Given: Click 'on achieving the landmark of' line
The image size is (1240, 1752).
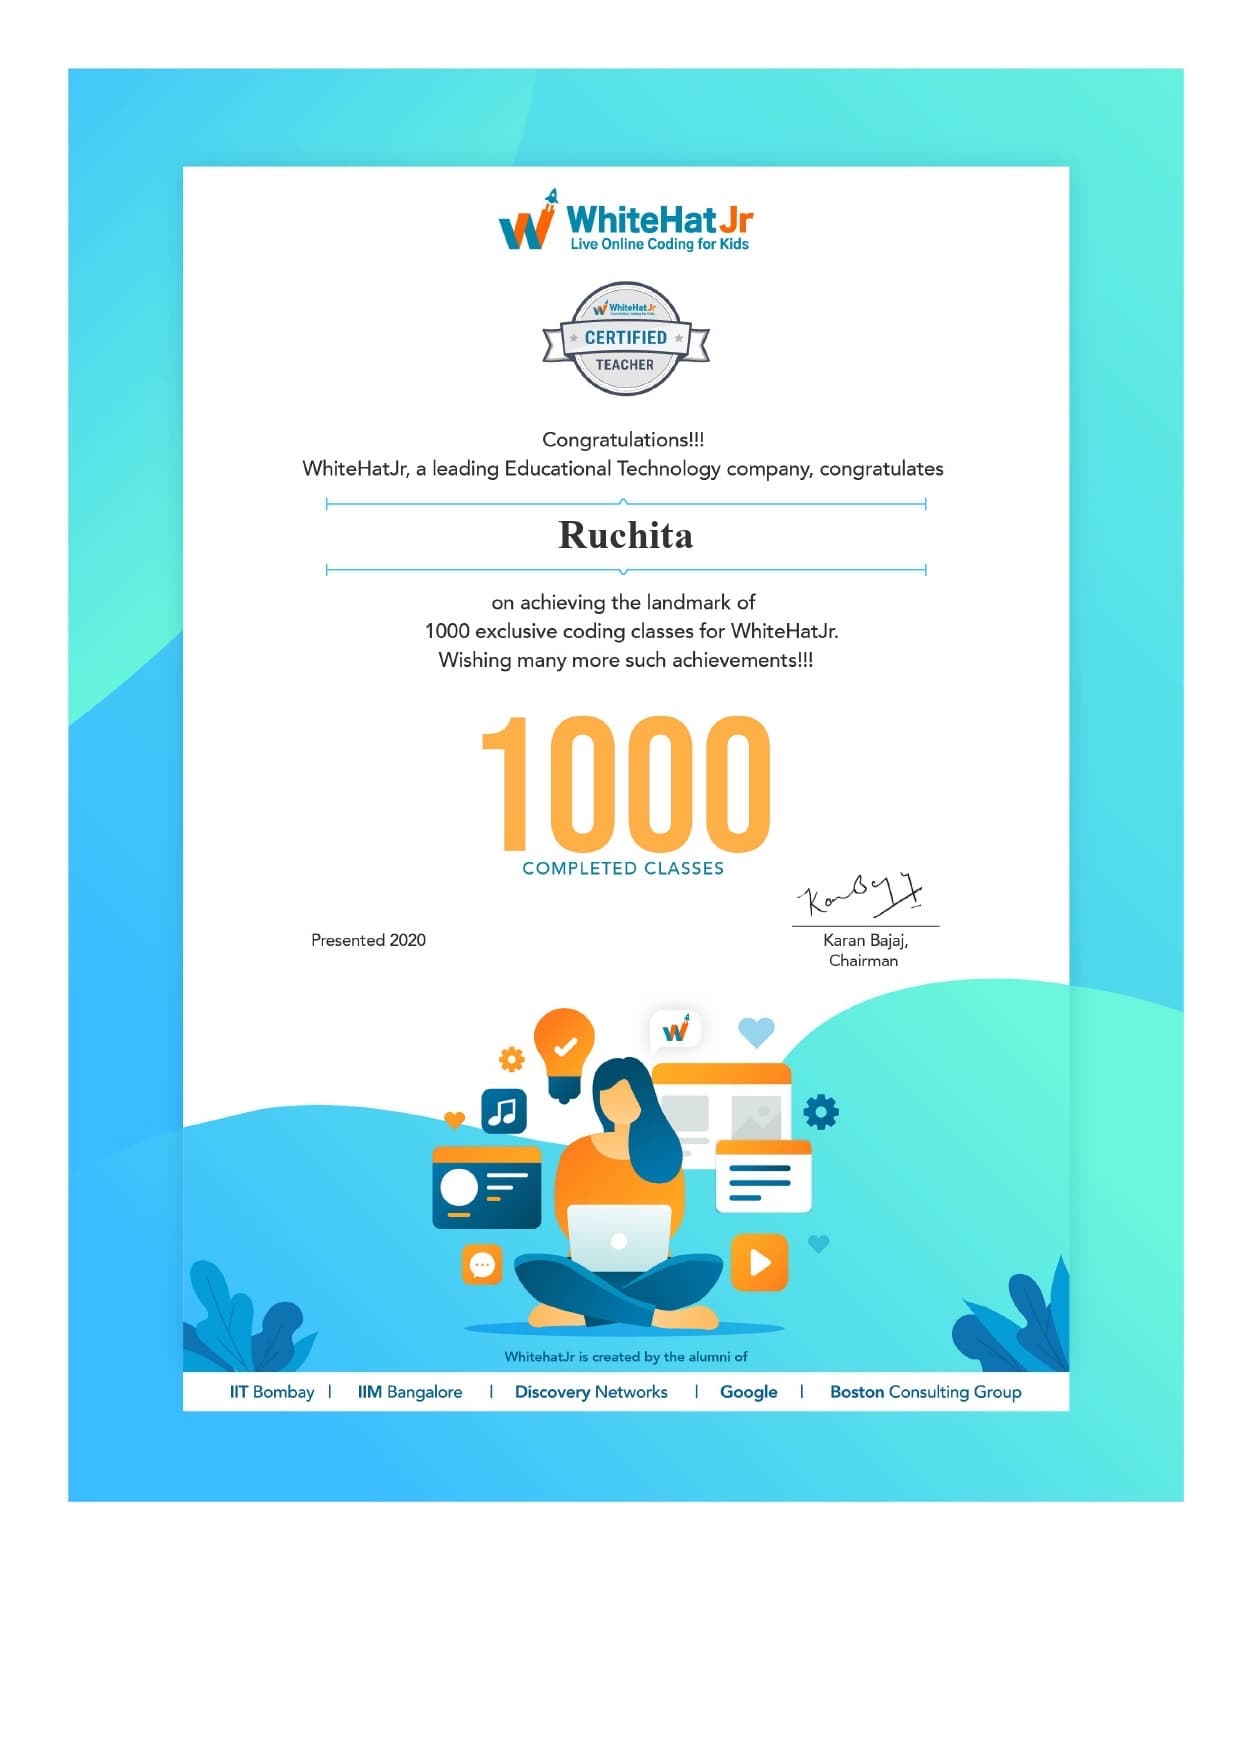Looking at the screenshot, I should pos(623,602).
